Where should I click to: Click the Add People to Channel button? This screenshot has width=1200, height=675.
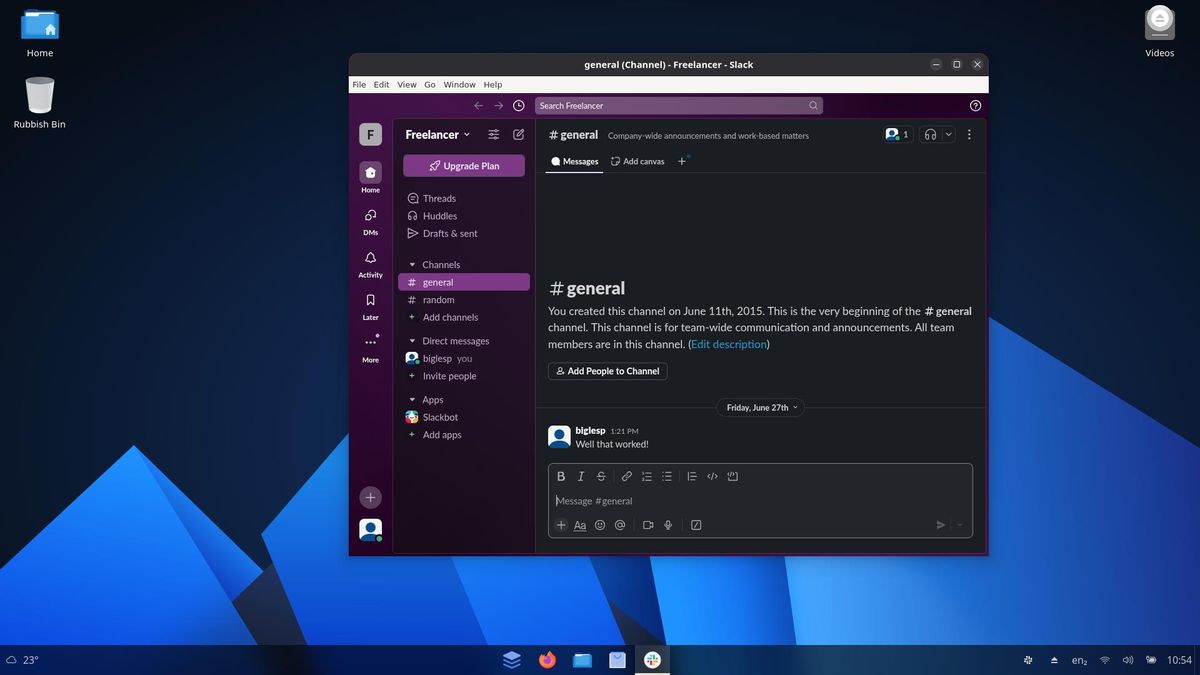607,370
